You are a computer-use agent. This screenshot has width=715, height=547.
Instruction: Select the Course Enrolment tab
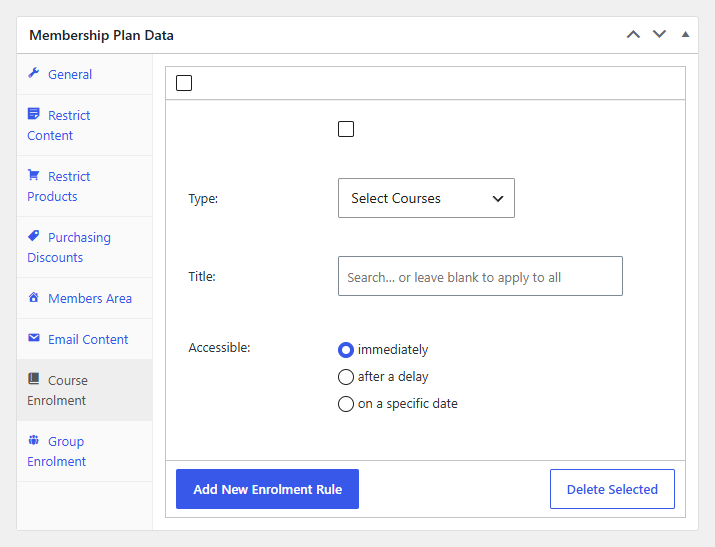(x=84, y=390)
